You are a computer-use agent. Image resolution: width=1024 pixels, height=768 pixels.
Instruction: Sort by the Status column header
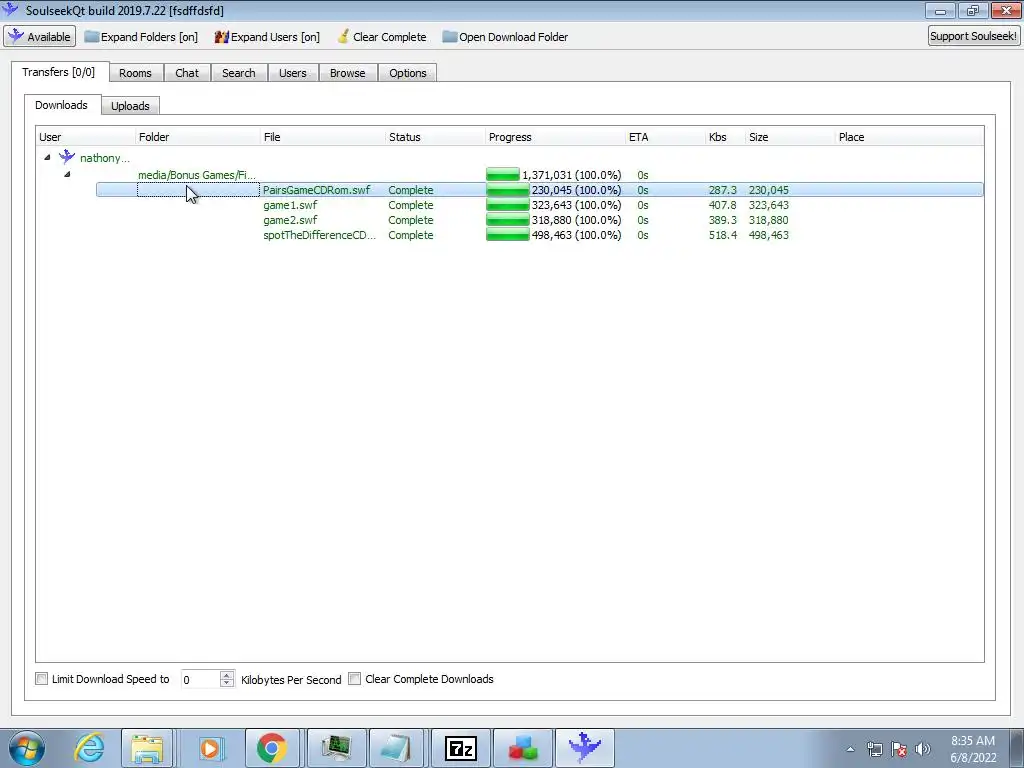tap(435, 137)
